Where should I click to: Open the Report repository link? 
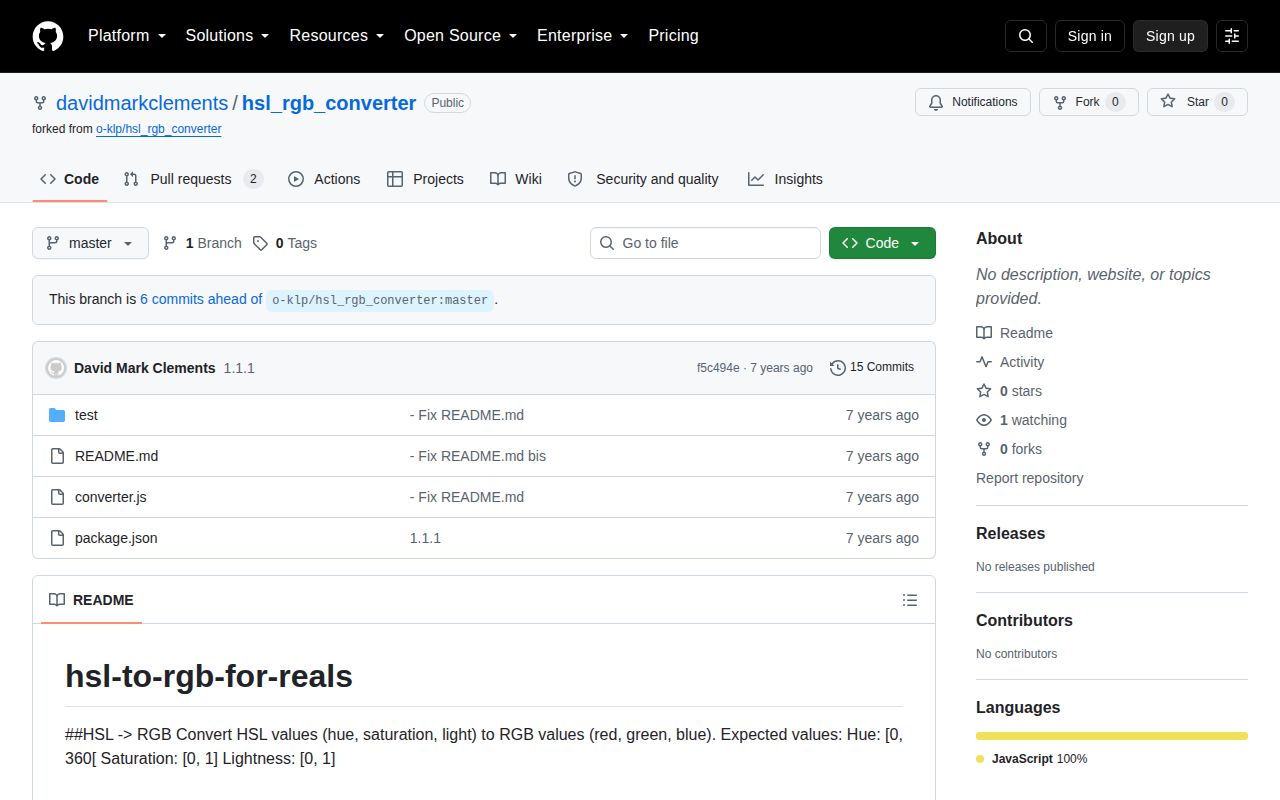point(1030,478)
